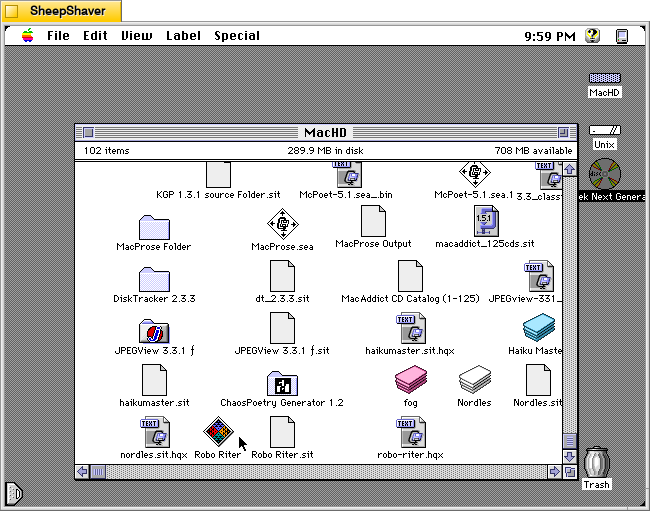Viewport: 650px width, 511px height.
Task: Open the Apple menu
Action: click(x=28, y=36)
